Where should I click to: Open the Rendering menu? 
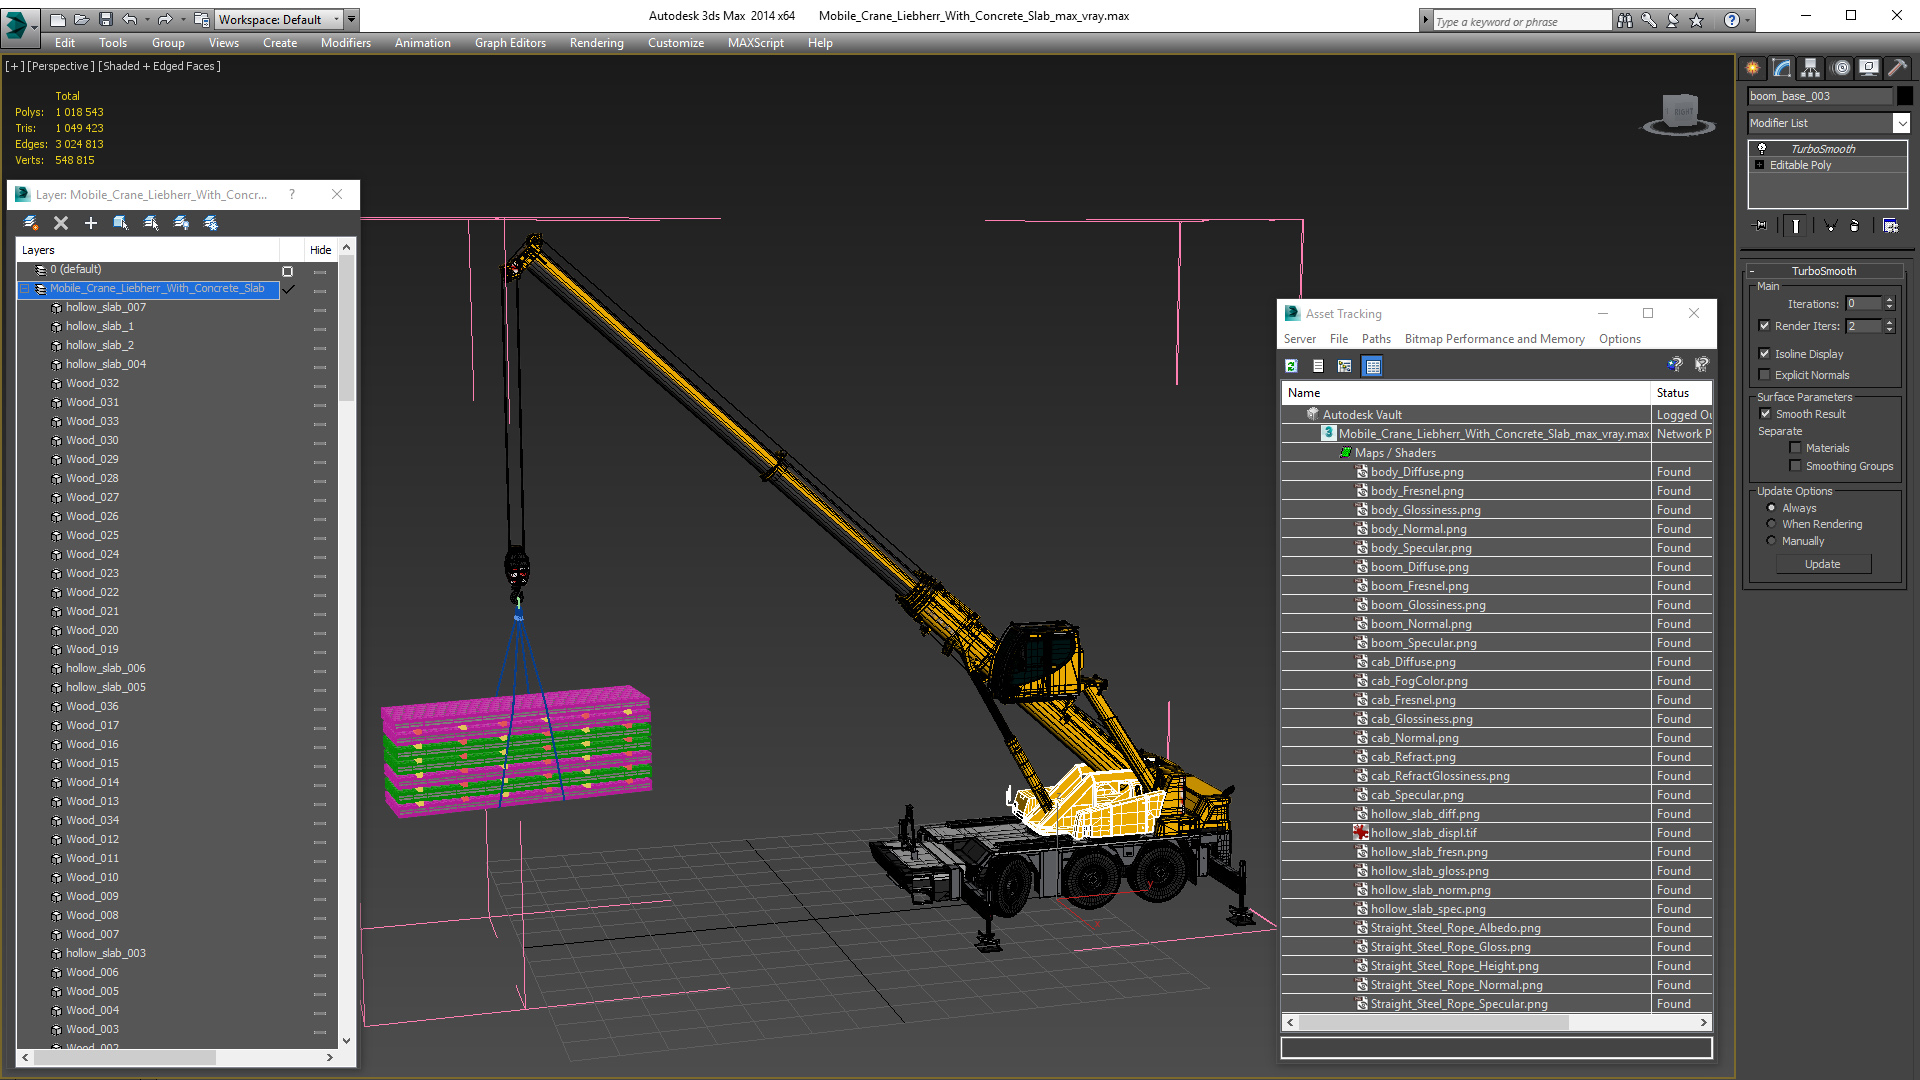click(x=596, y=43)
